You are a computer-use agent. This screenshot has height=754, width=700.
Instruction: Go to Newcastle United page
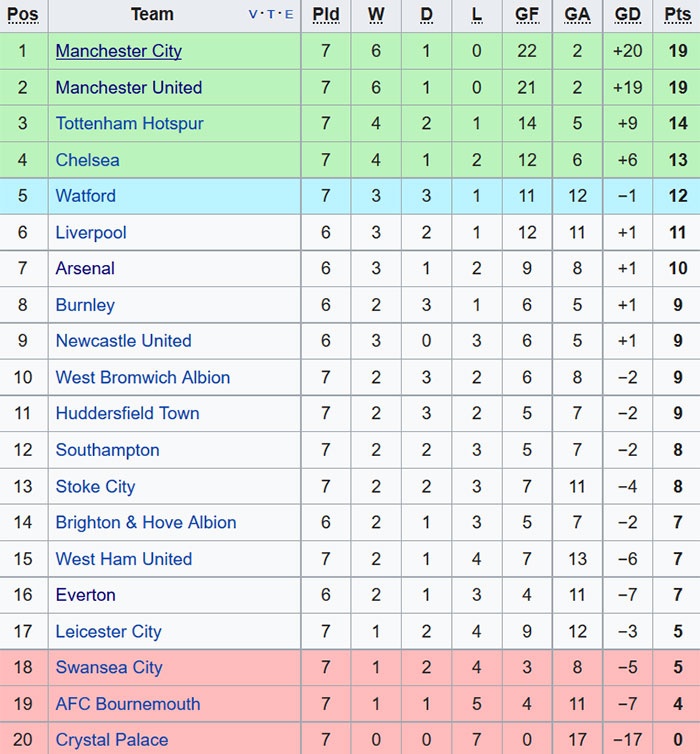(x=123, y=341)
